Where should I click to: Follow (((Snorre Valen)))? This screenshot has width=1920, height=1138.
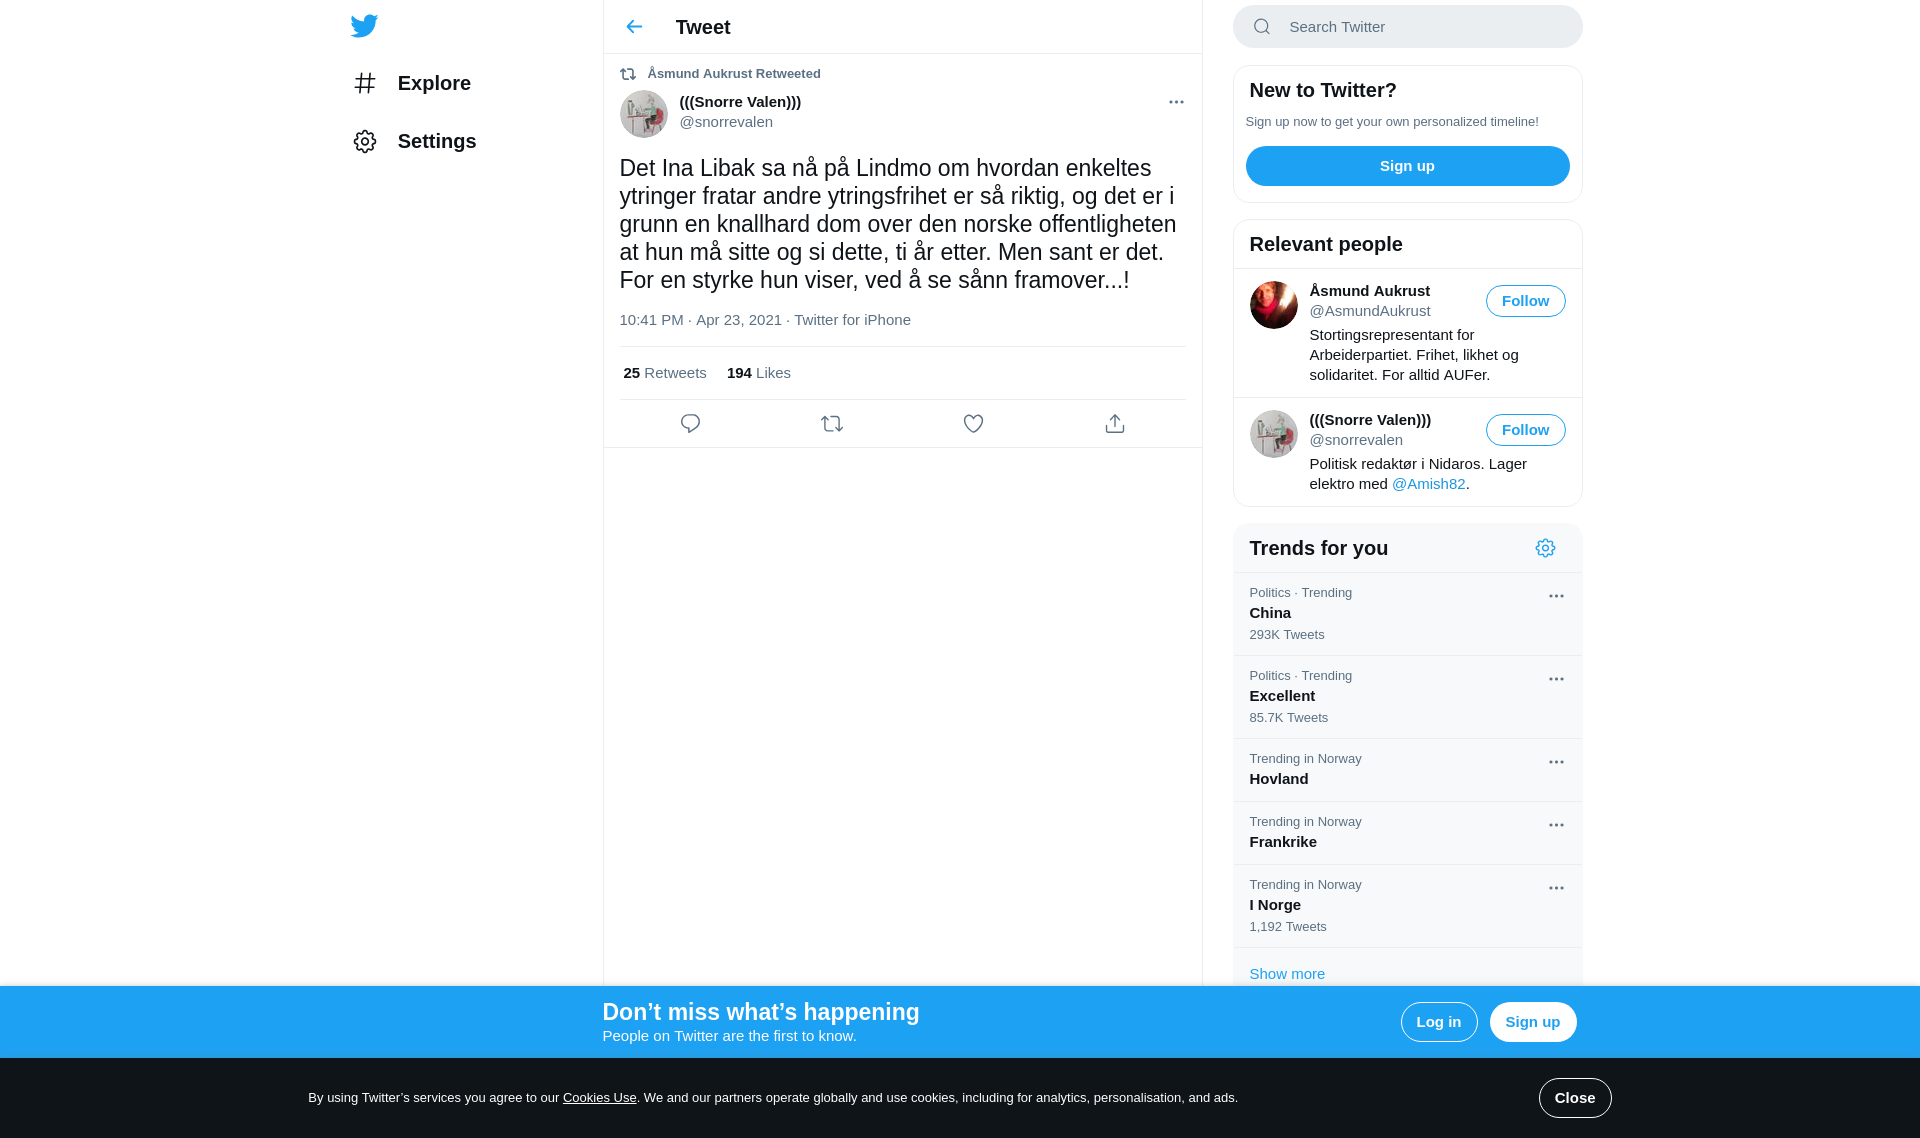tap(1525, 430)
